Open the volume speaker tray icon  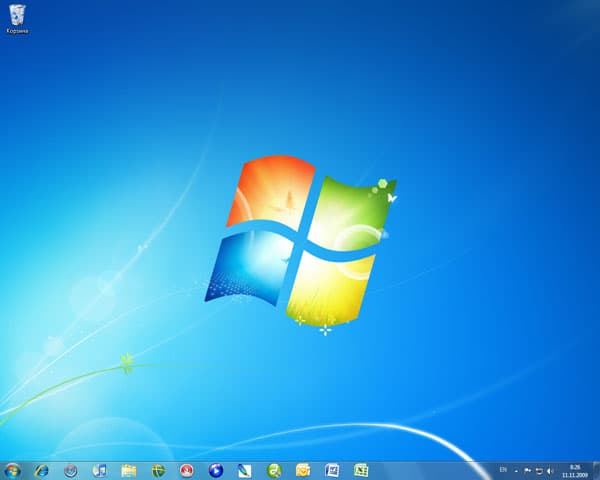point(550,470)
